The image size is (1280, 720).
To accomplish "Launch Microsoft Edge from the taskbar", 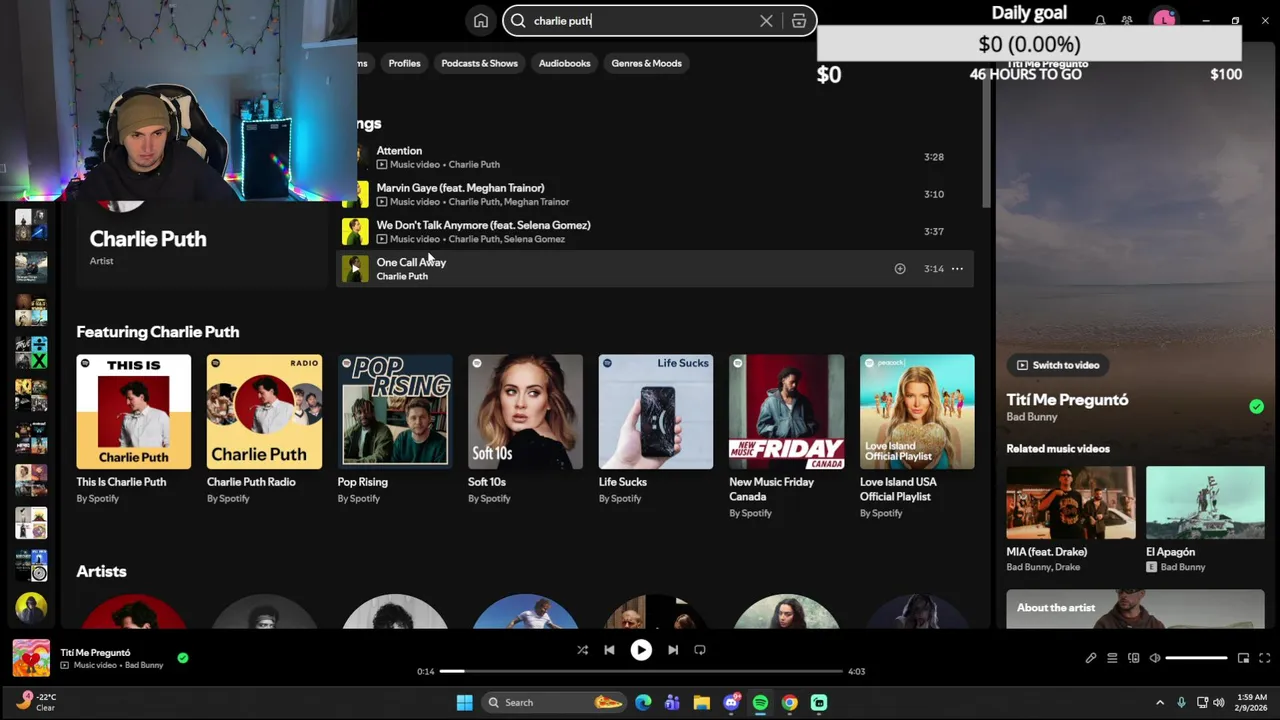I will pos(643,702).
